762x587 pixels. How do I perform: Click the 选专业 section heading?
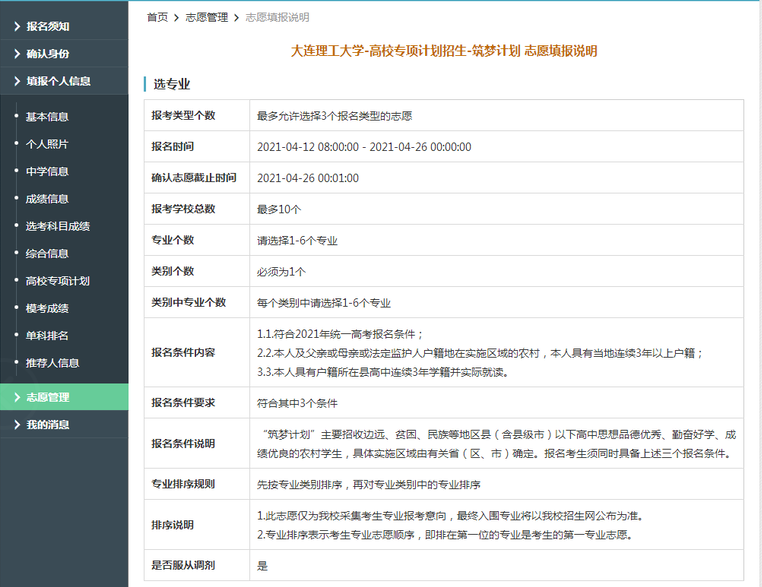pyautogui.click(x=172, y=84)
